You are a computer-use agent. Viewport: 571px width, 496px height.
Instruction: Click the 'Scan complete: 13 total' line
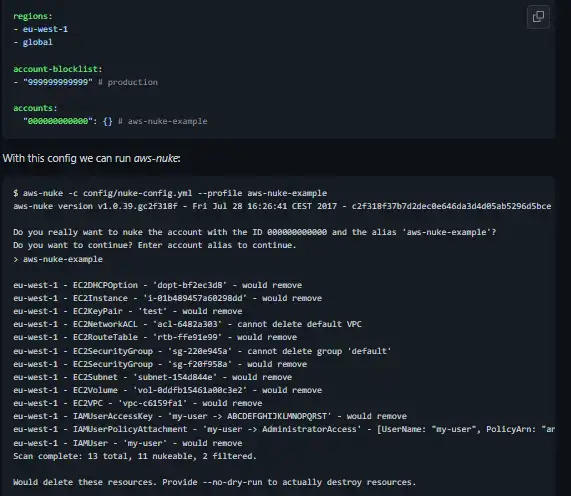tap(135, 456)
